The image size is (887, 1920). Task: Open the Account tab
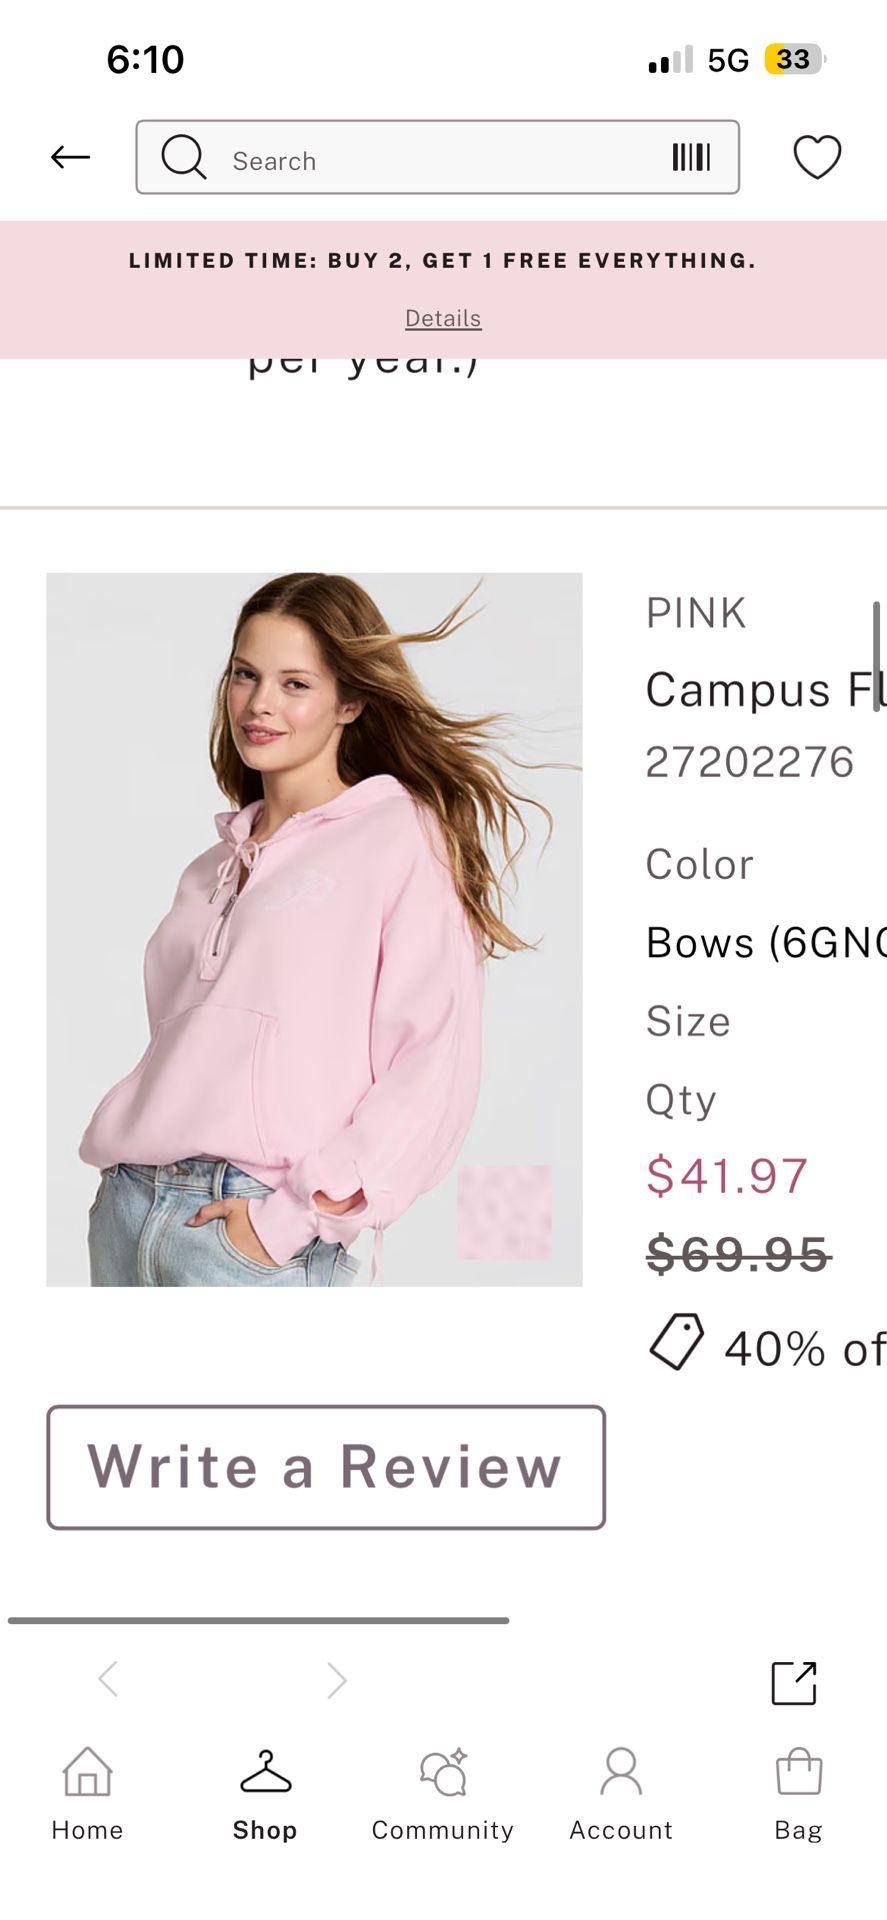621,1792
